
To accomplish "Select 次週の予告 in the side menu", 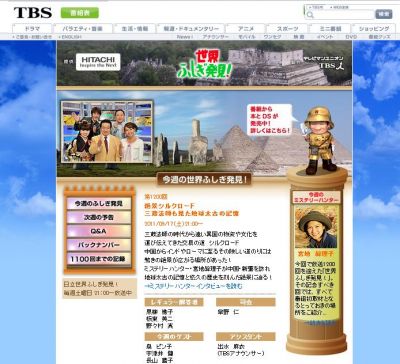I will coord(99,217).
